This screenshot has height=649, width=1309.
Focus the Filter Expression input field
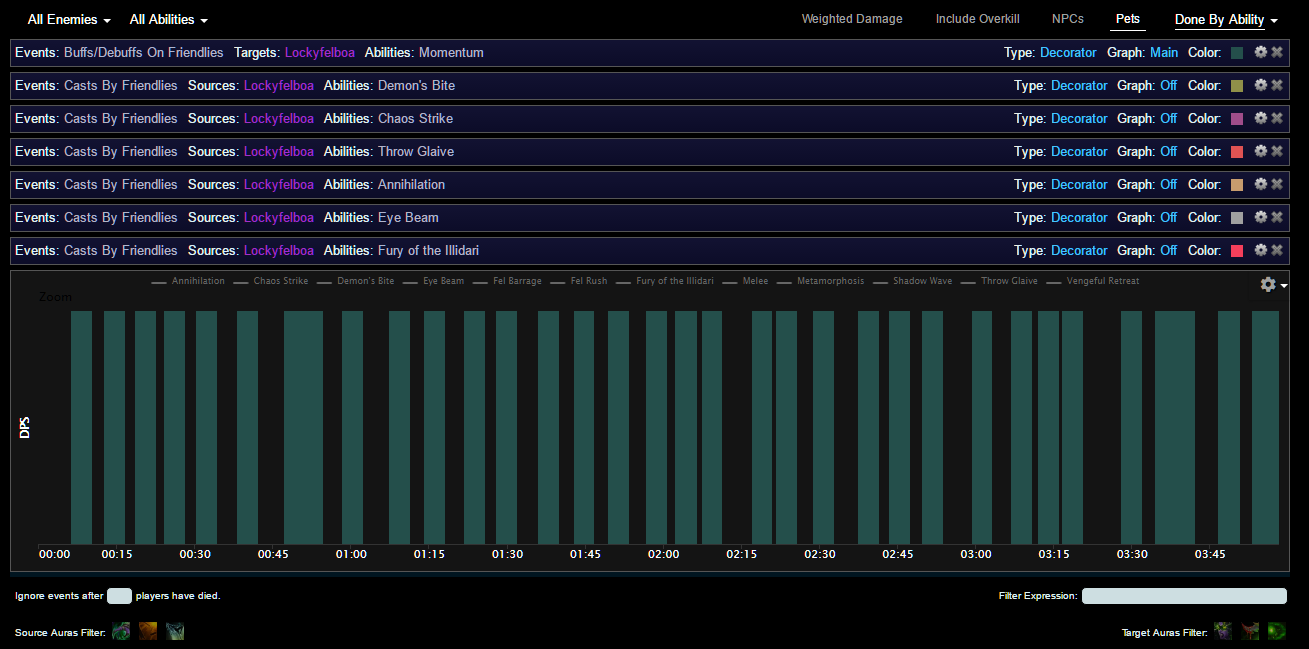pos(1184,596)
